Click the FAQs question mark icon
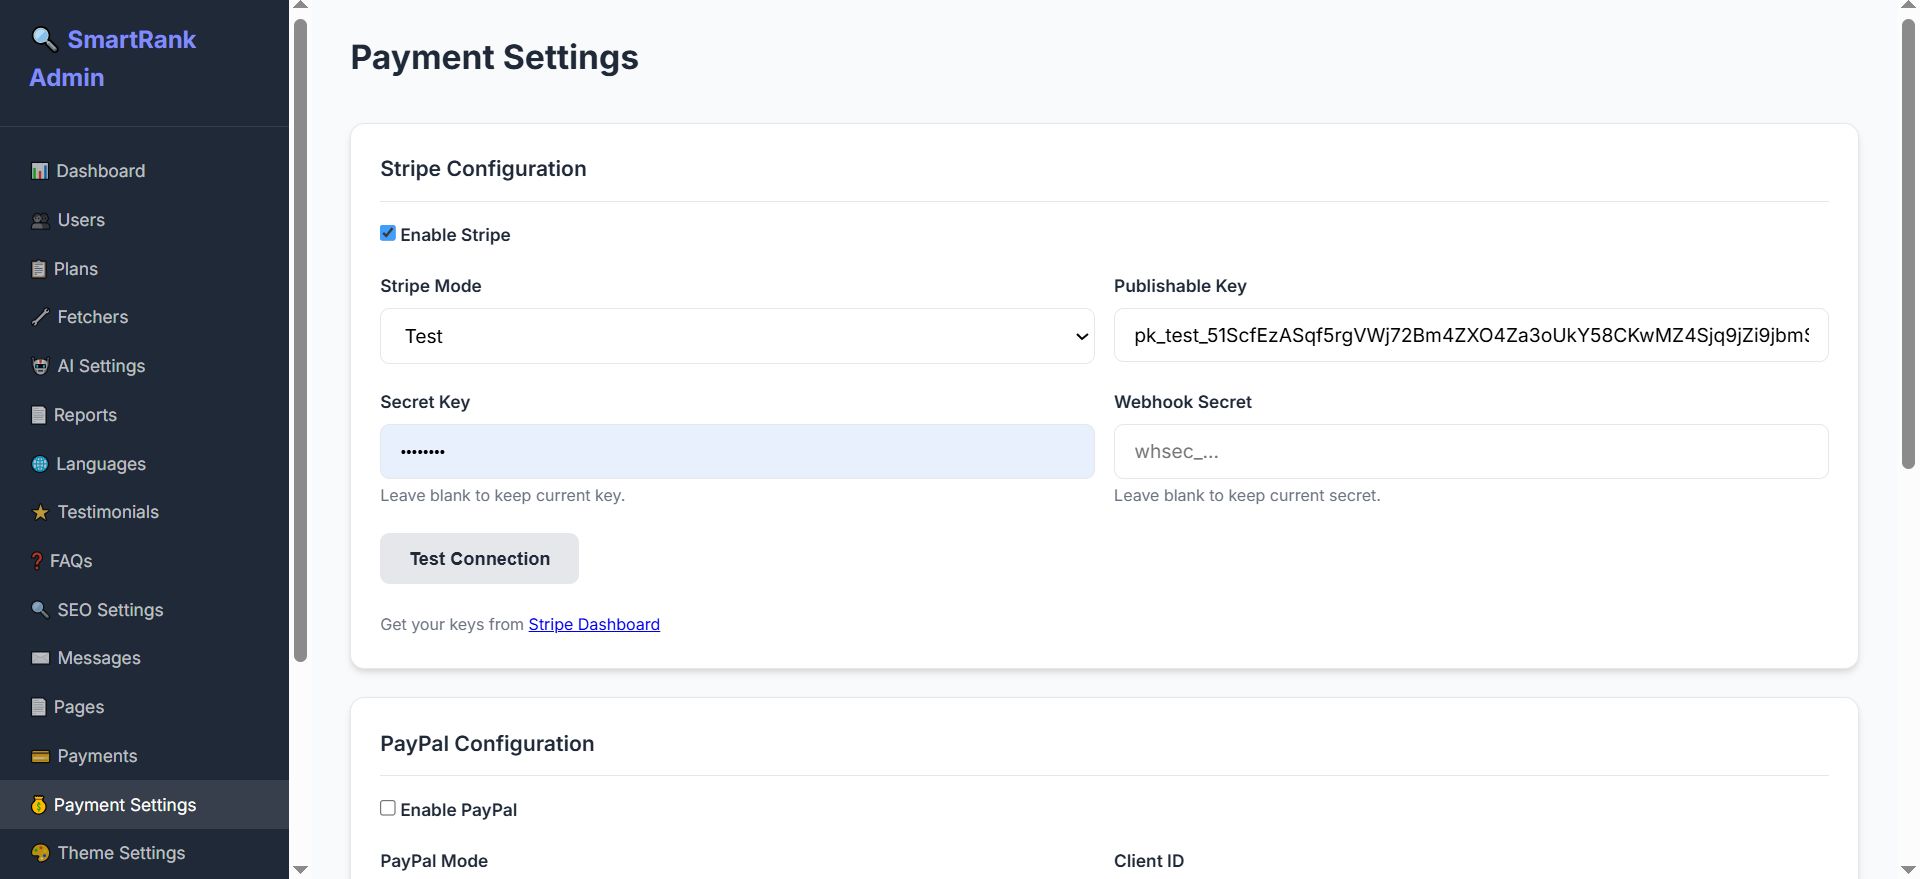 click(x=37, y=561)
